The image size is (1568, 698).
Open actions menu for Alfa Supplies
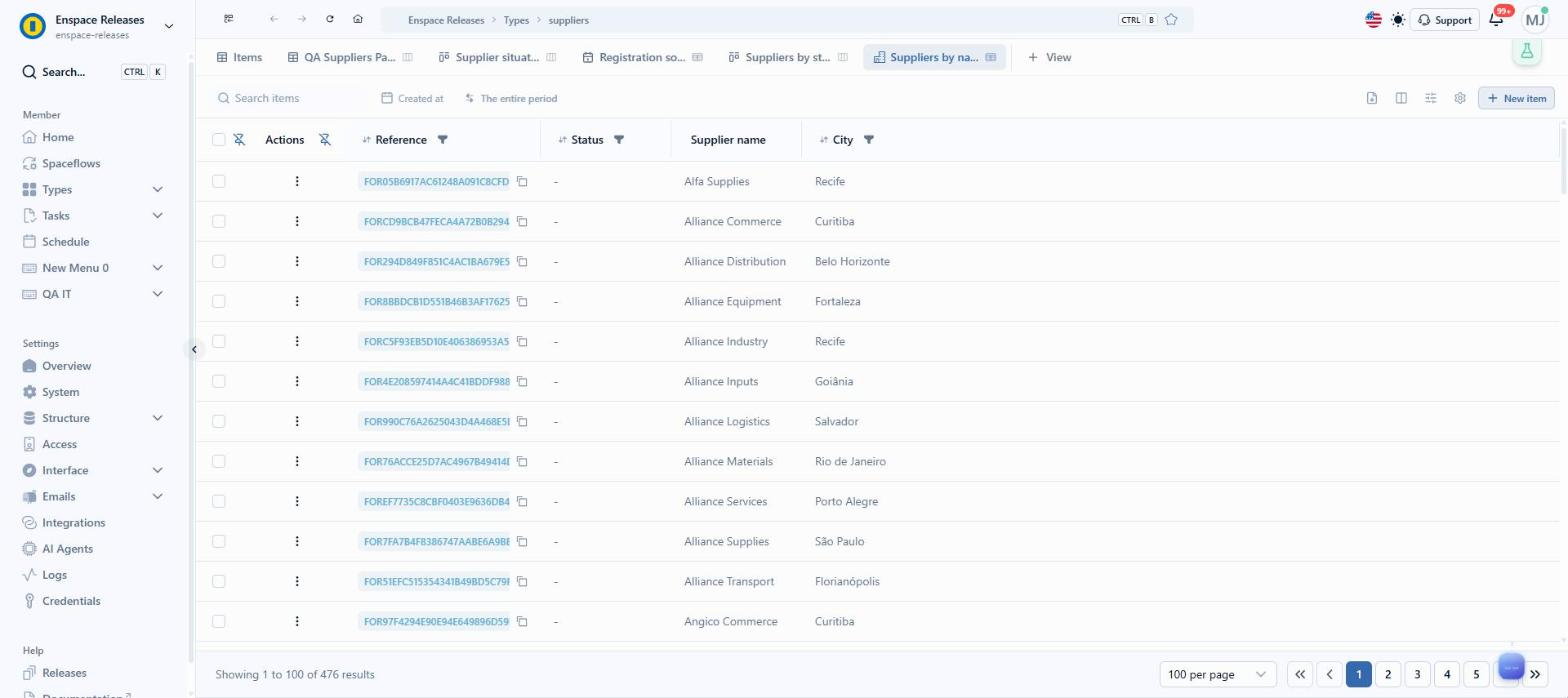tap(297, 181)
